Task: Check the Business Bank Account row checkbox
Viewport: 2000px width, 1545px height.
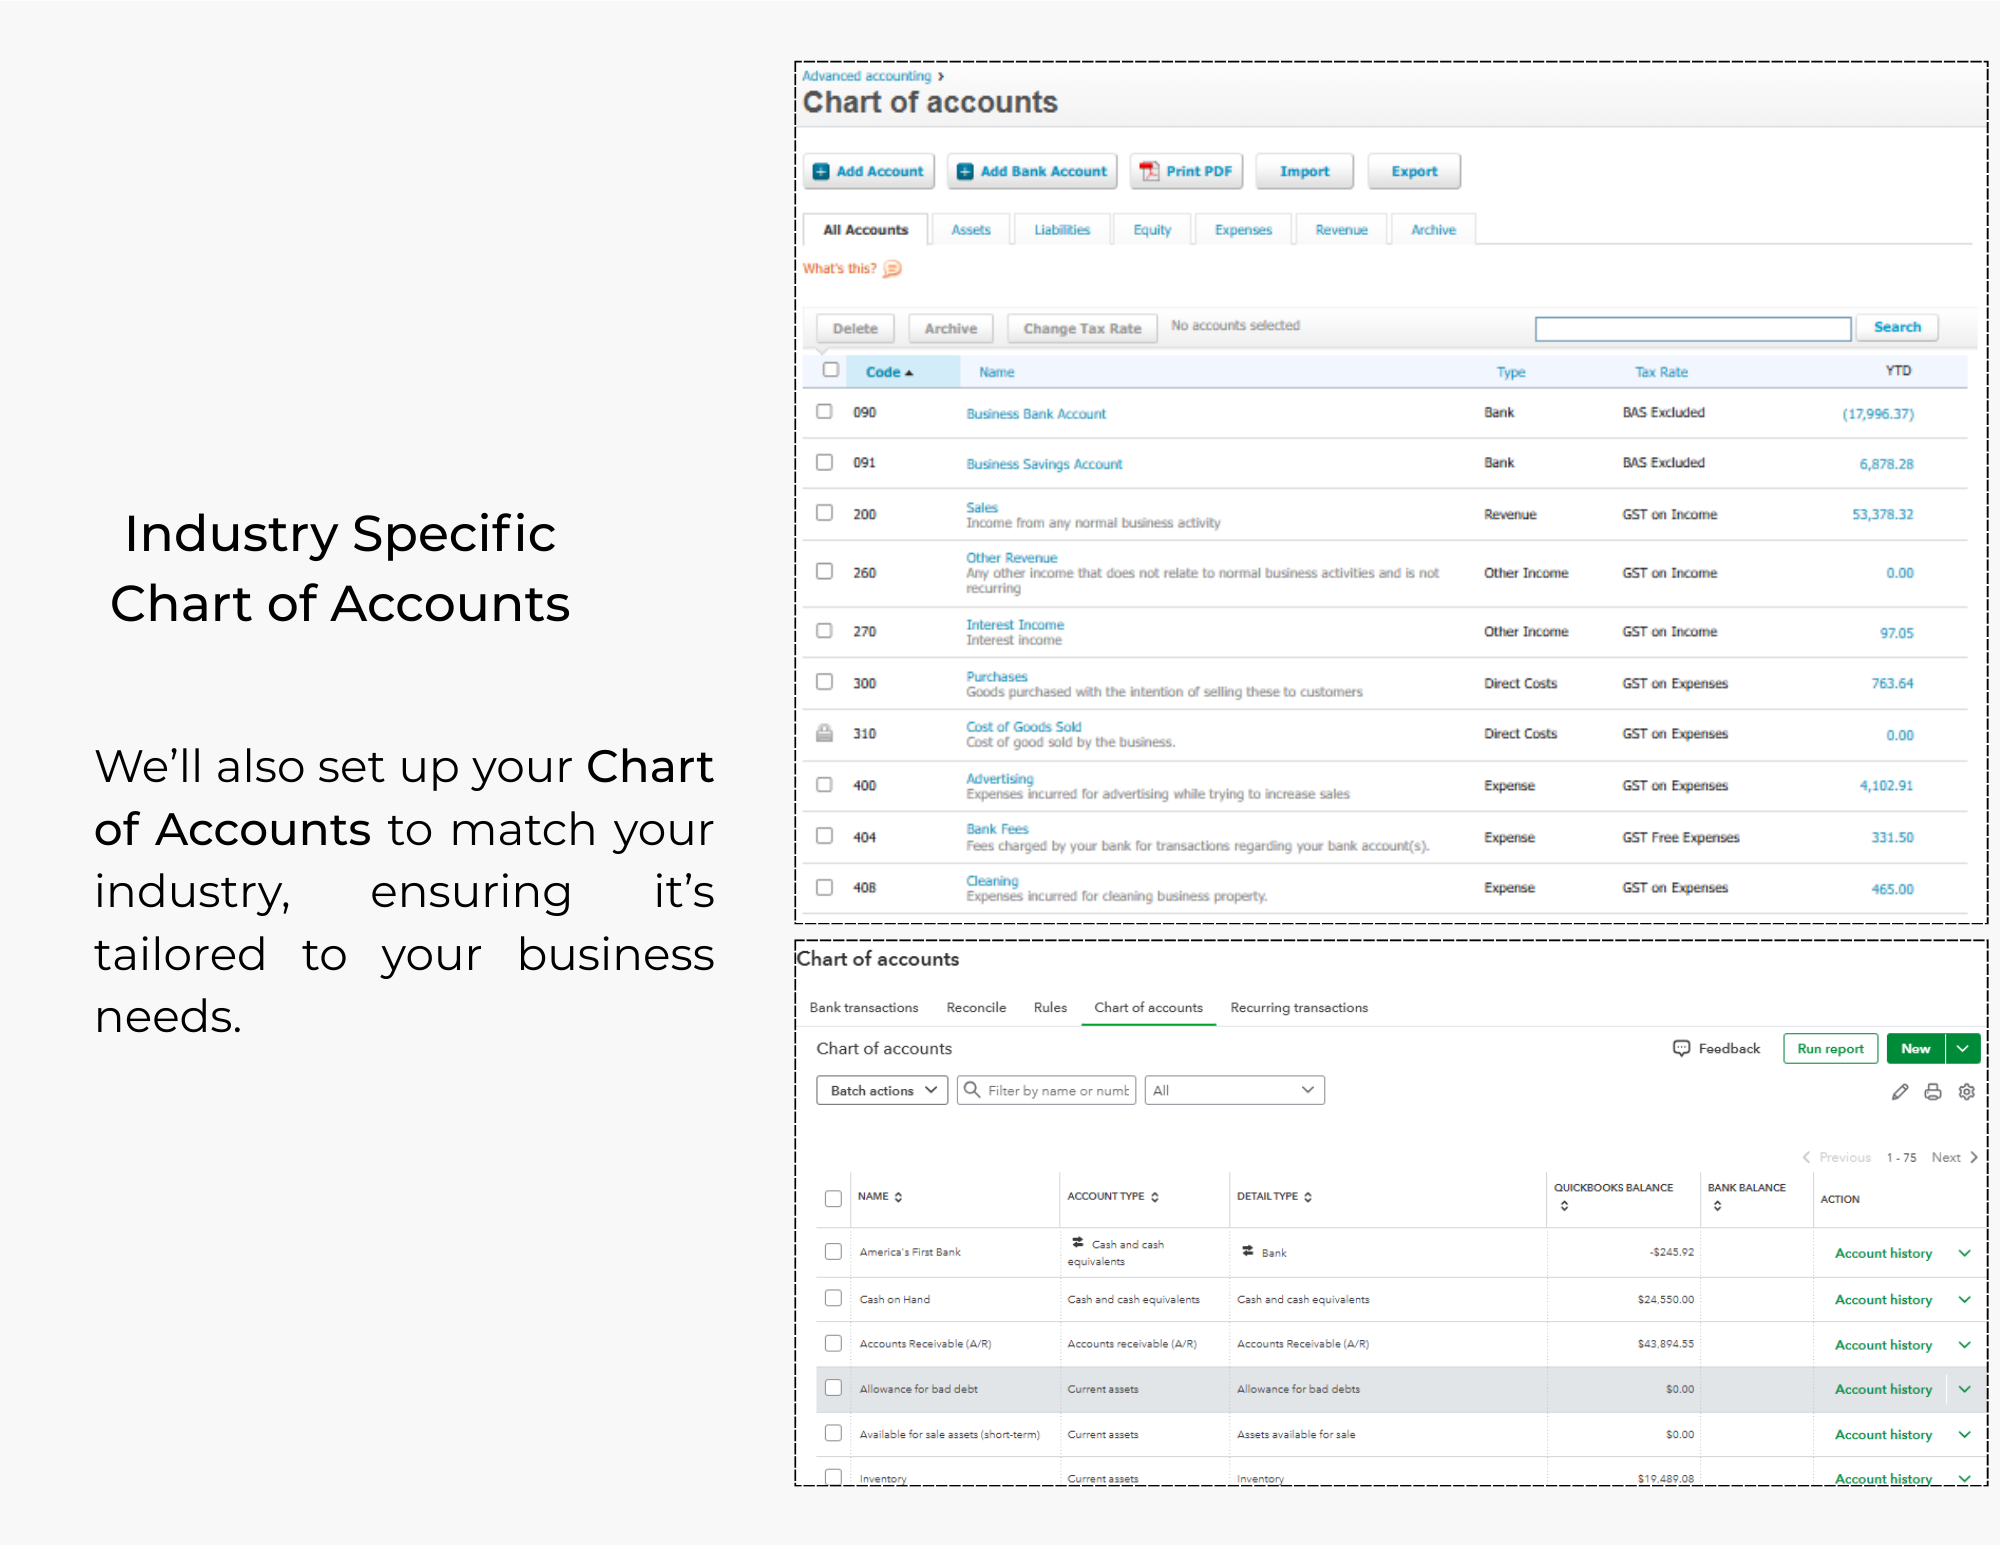Action: pos(824,412)
